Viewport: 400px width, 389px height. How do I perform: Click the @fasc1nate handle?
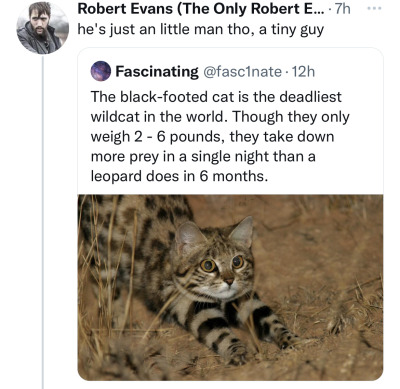coord(242,71)
